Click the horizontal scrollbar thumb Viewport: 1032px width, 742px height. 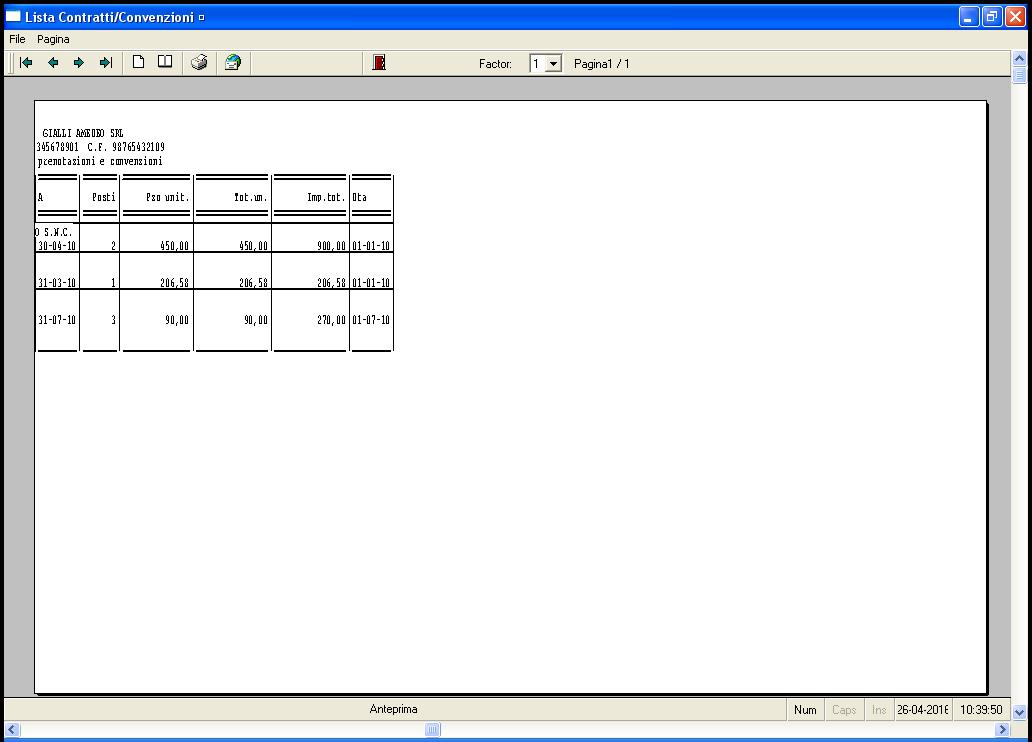[x=432, y=729]
